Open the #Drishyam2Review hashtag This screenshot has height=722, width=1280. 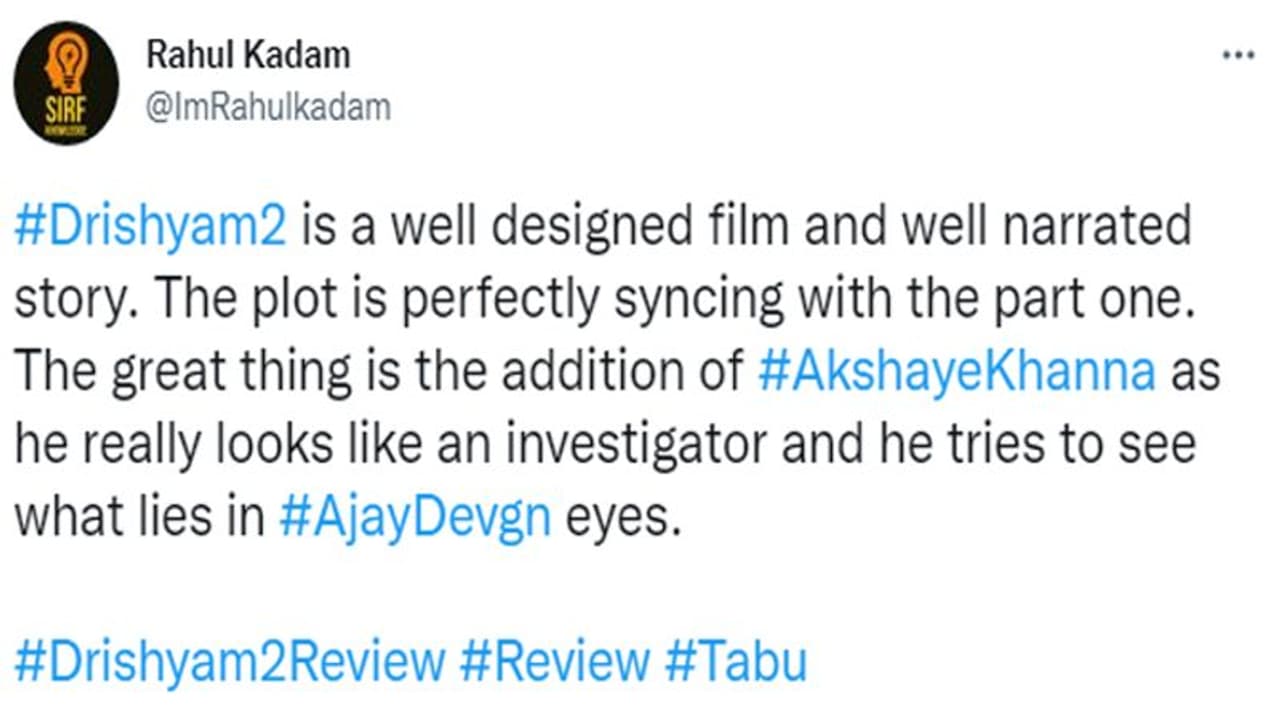pos(229,662)
